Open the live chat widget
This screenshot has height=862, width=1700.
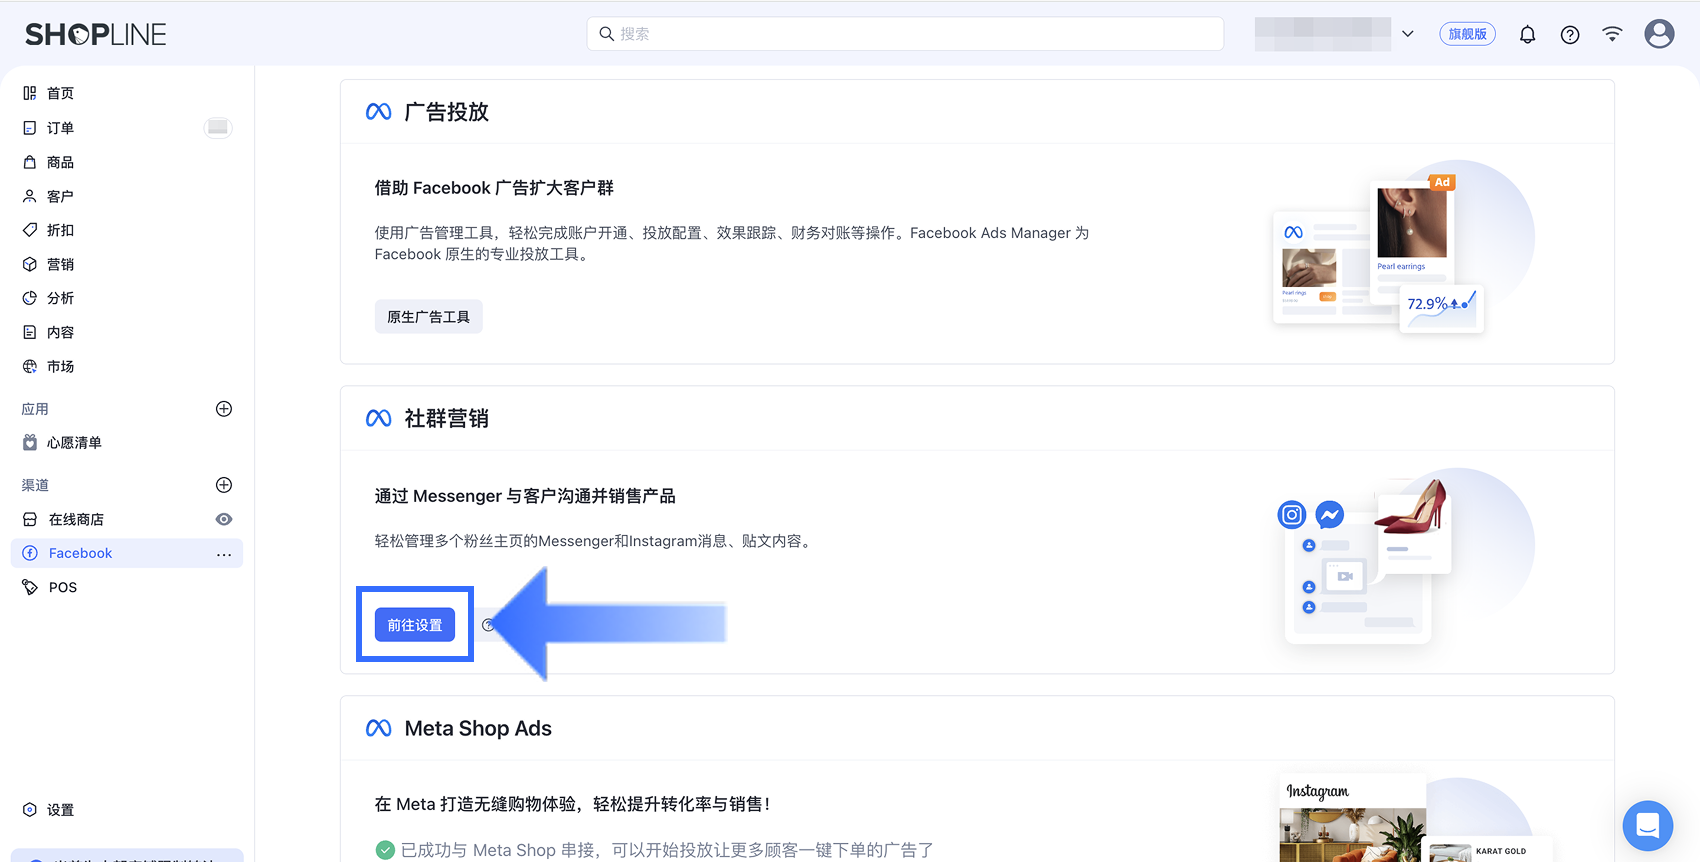point(1648,826)
